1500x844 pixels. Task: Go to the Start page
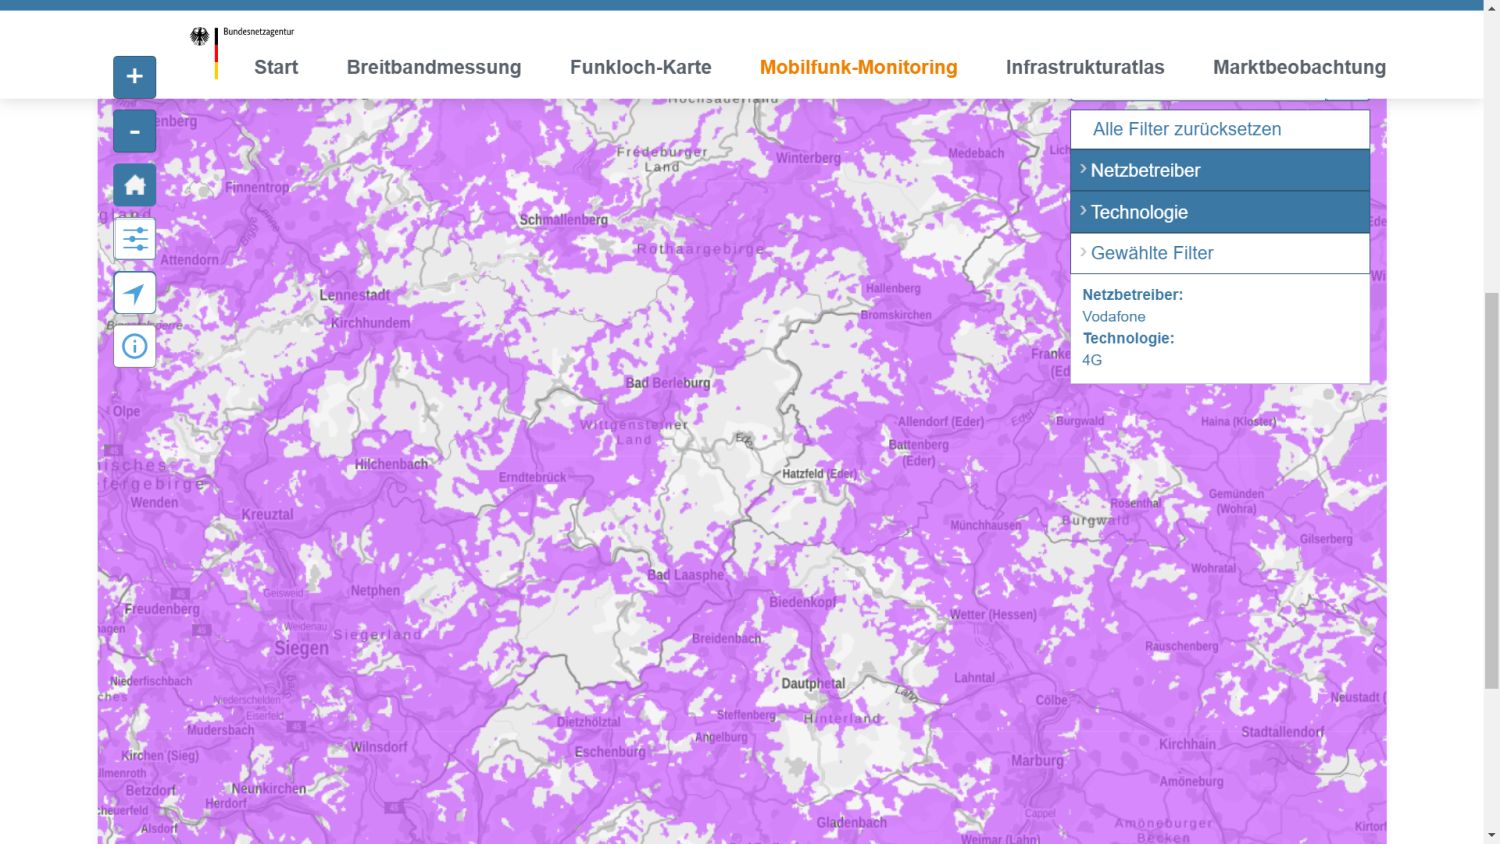click(276, 67)
